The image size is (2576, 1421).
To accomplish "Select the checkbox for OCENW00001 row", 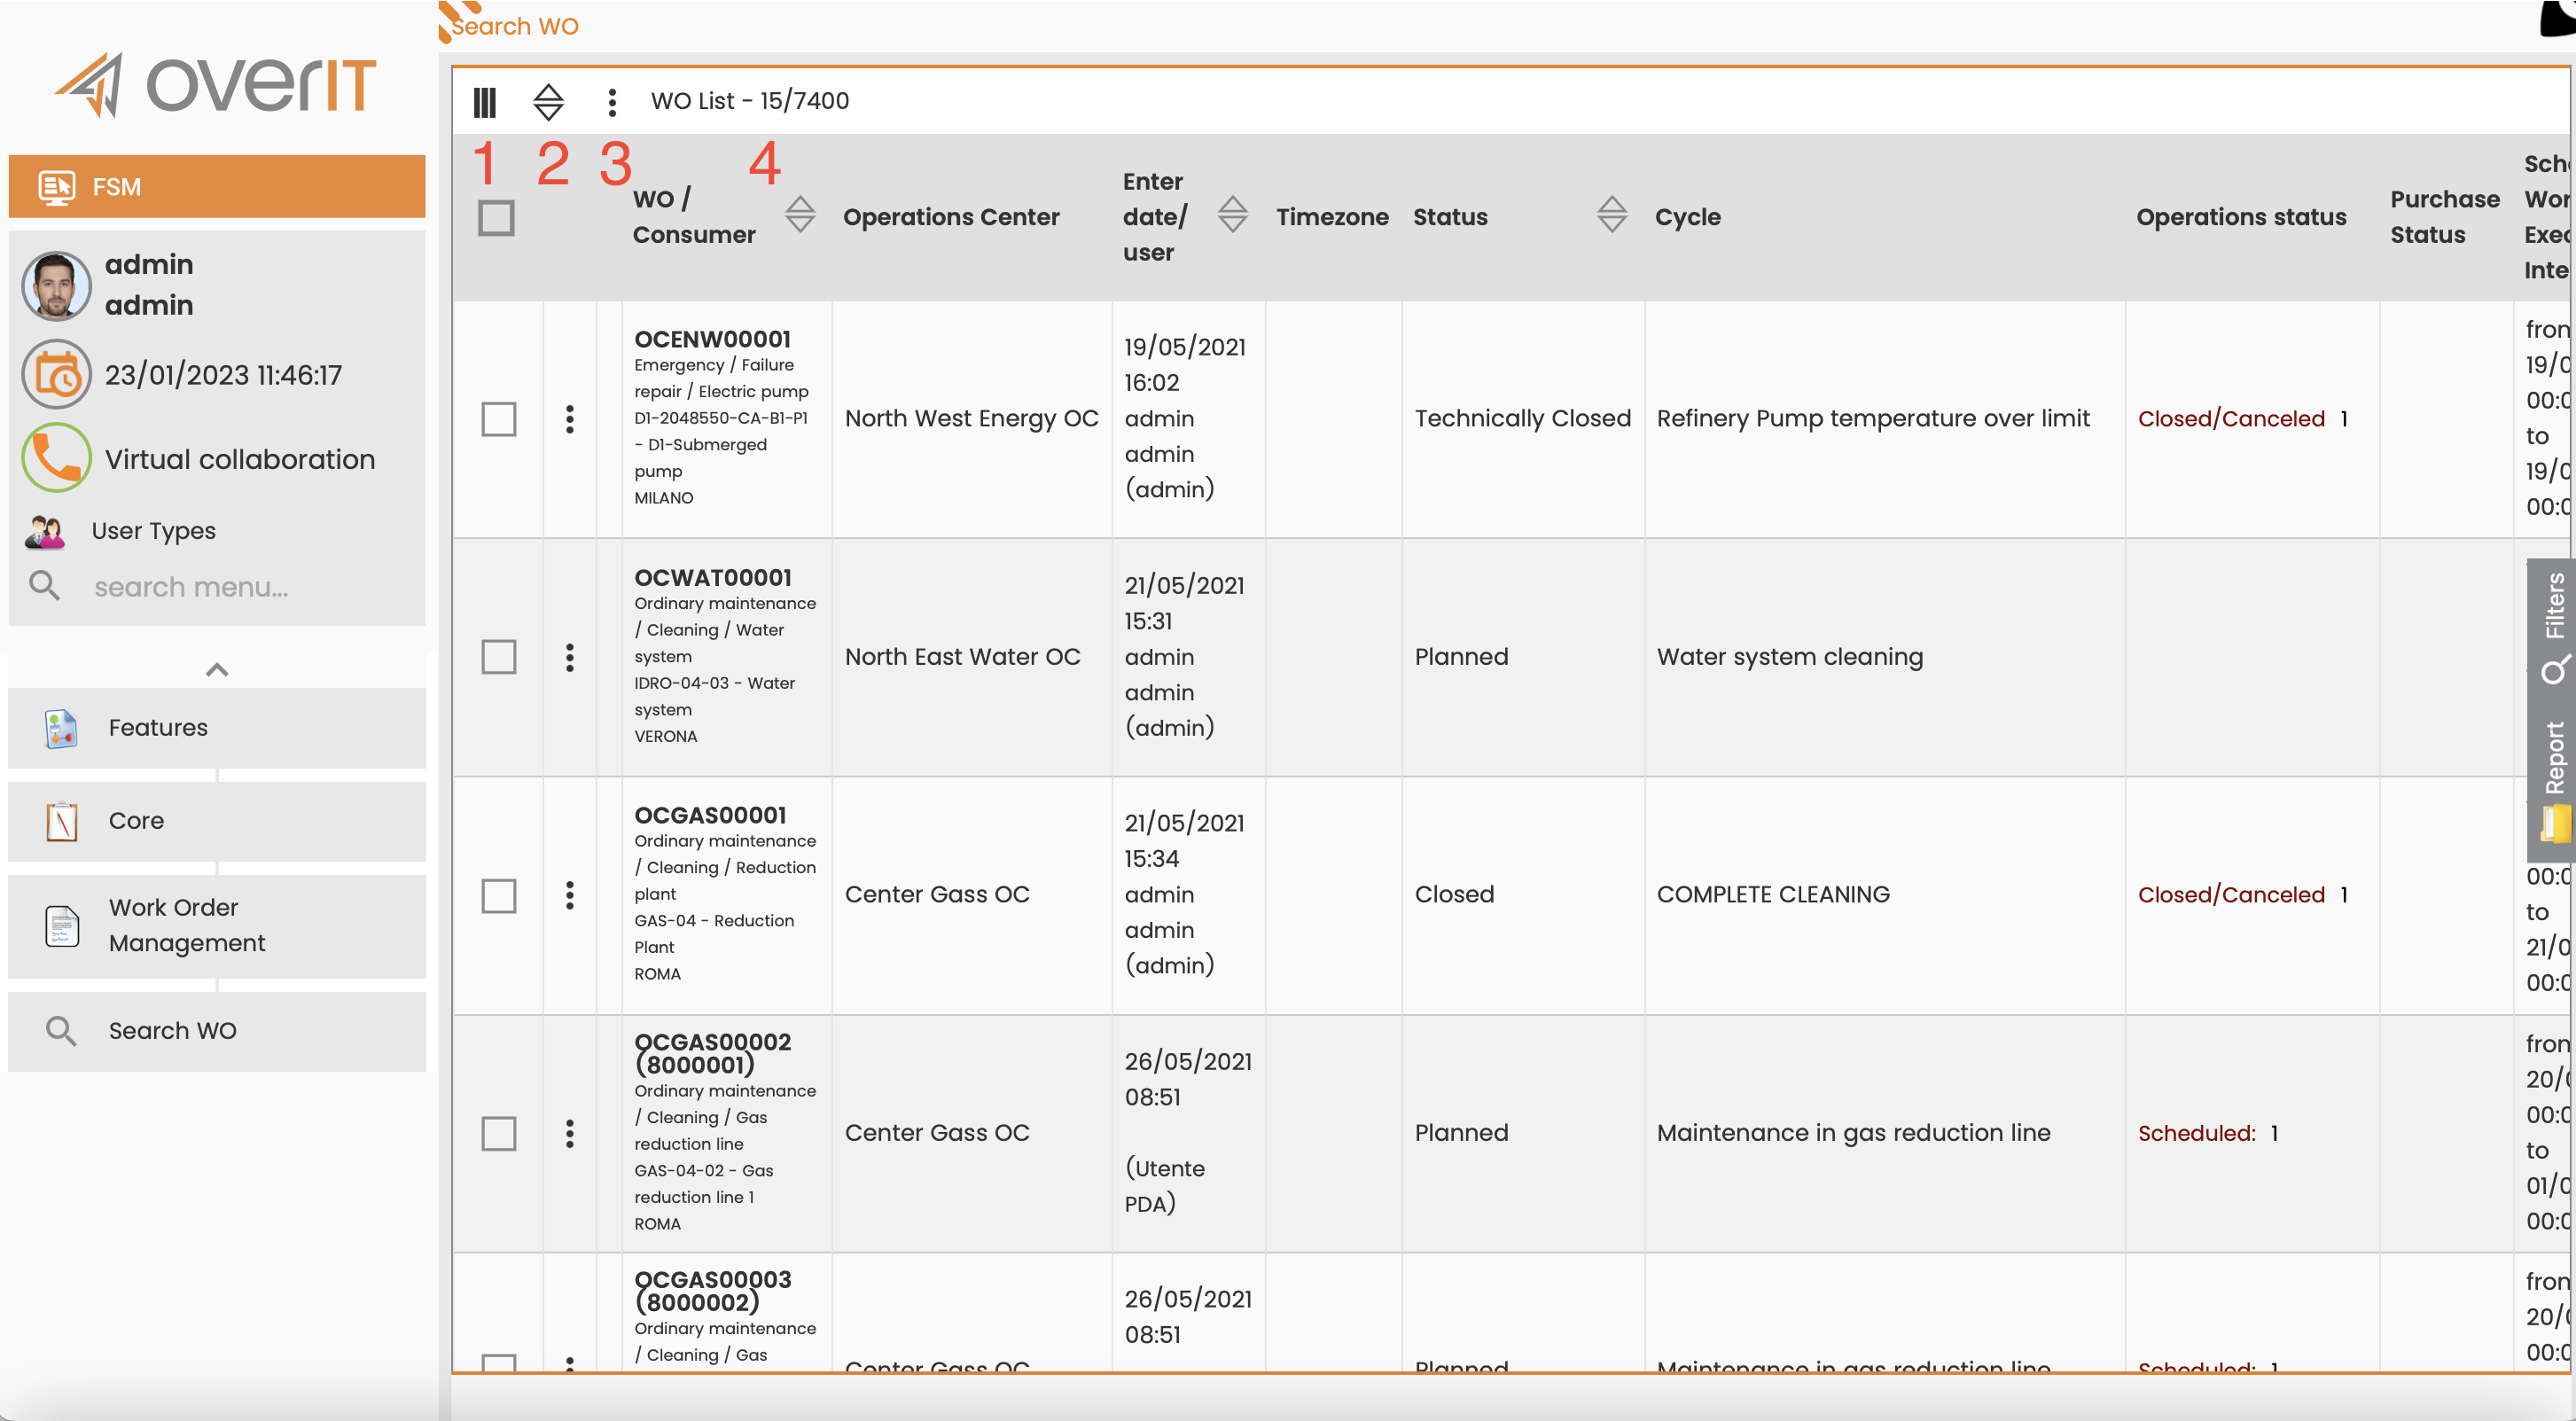I will click(499, 419).
